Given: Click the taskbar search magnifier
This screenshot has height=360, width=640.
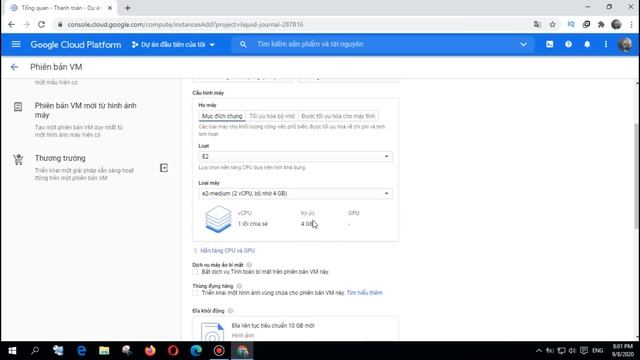Looking at the screenshot, I should pyautogui.click(x=35, y=351).
